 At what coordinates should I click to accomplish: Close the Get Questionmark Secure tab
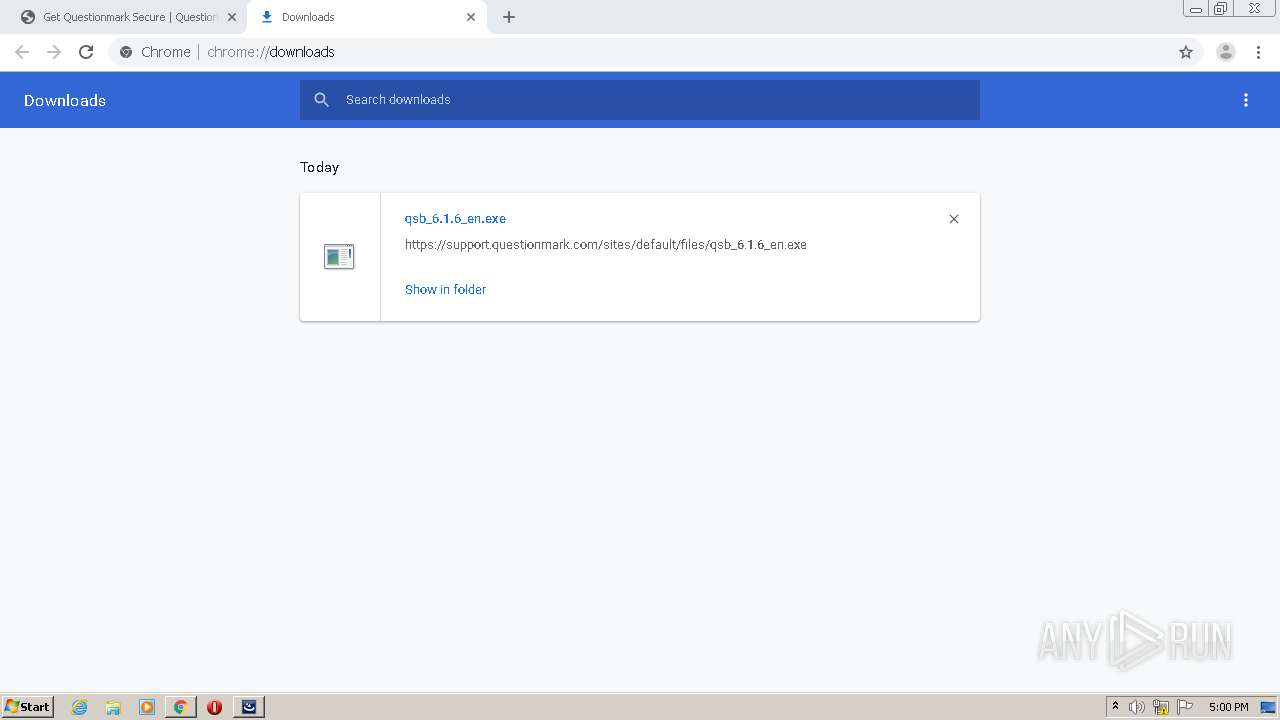[232, 17]
